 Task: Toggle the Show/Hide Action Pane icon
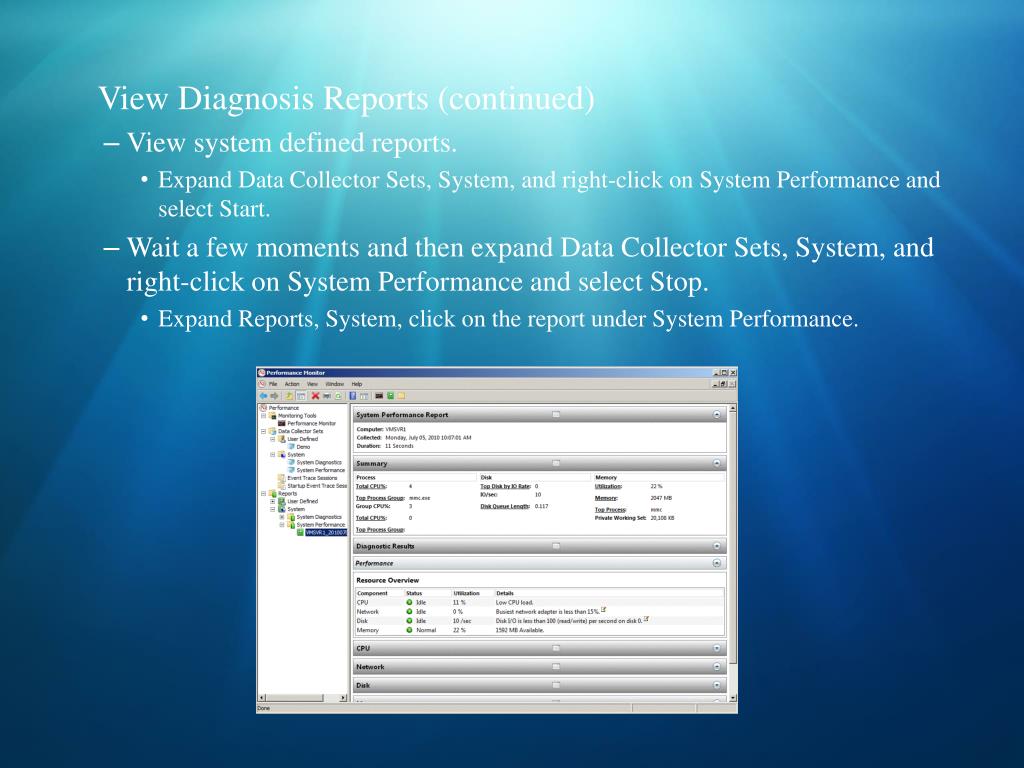(364, 396)
